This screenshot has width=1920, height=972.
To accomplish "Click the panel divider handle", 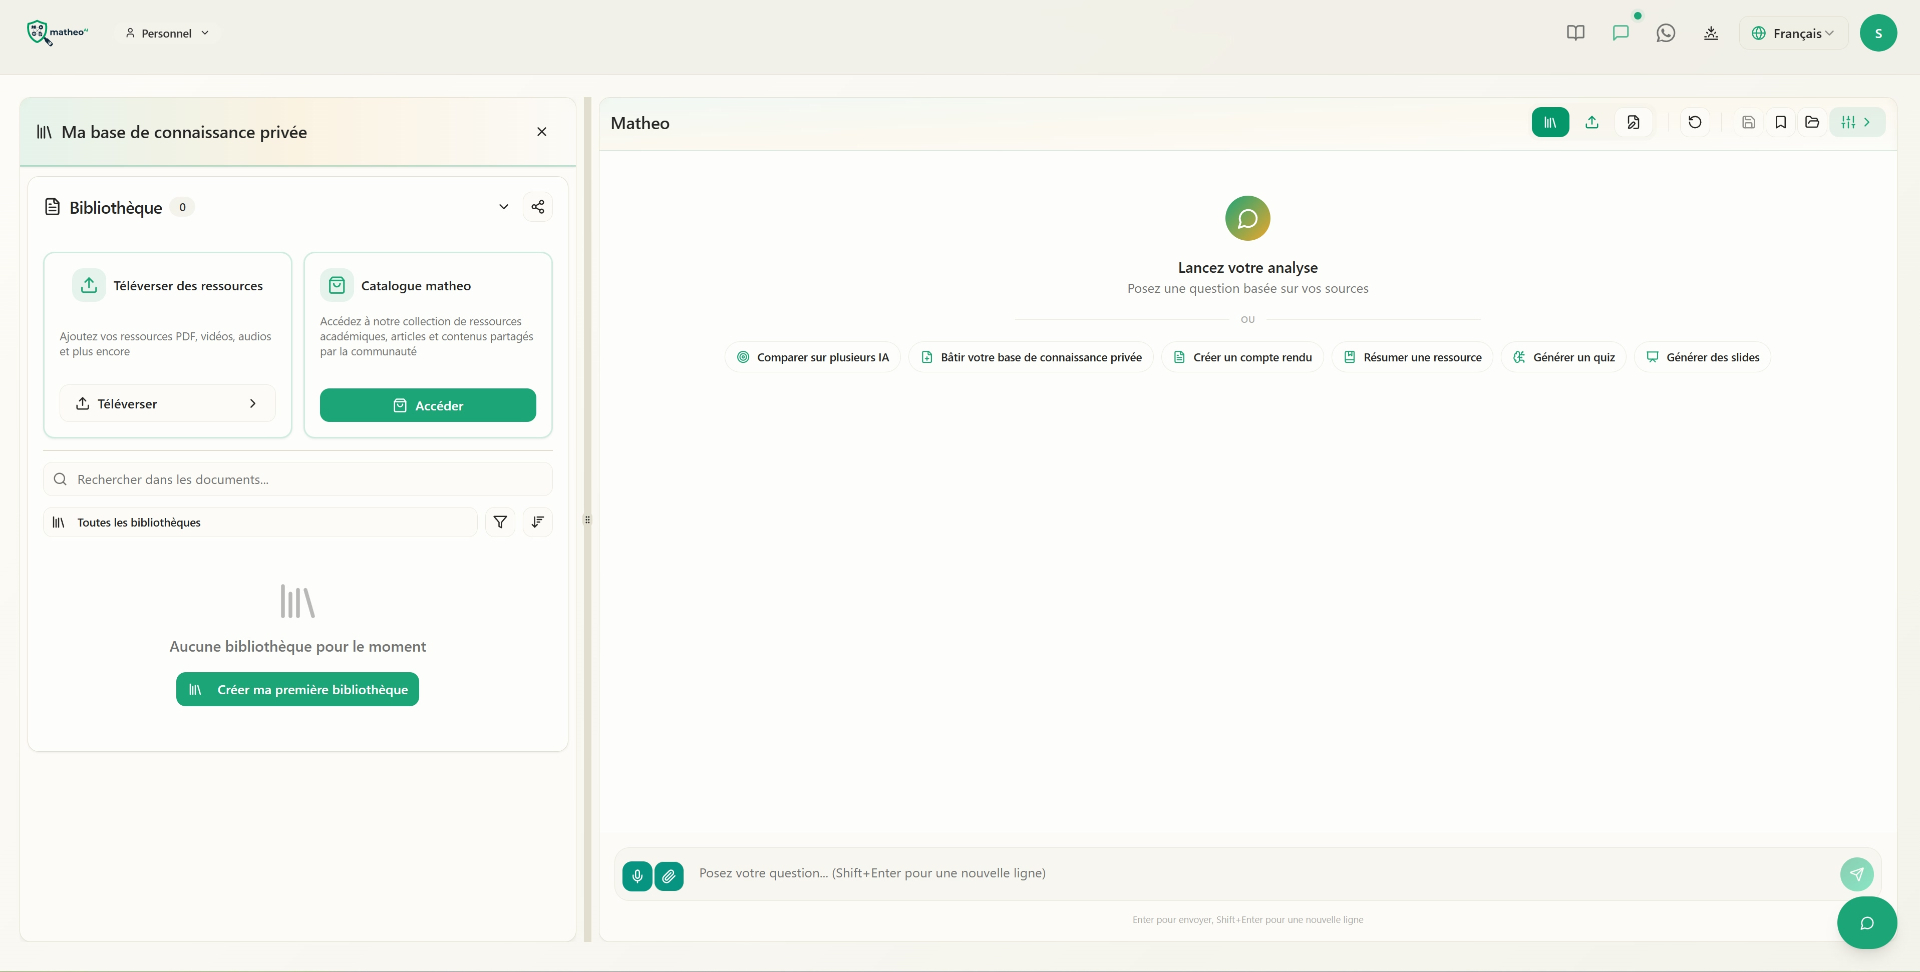I will [588, 520].
